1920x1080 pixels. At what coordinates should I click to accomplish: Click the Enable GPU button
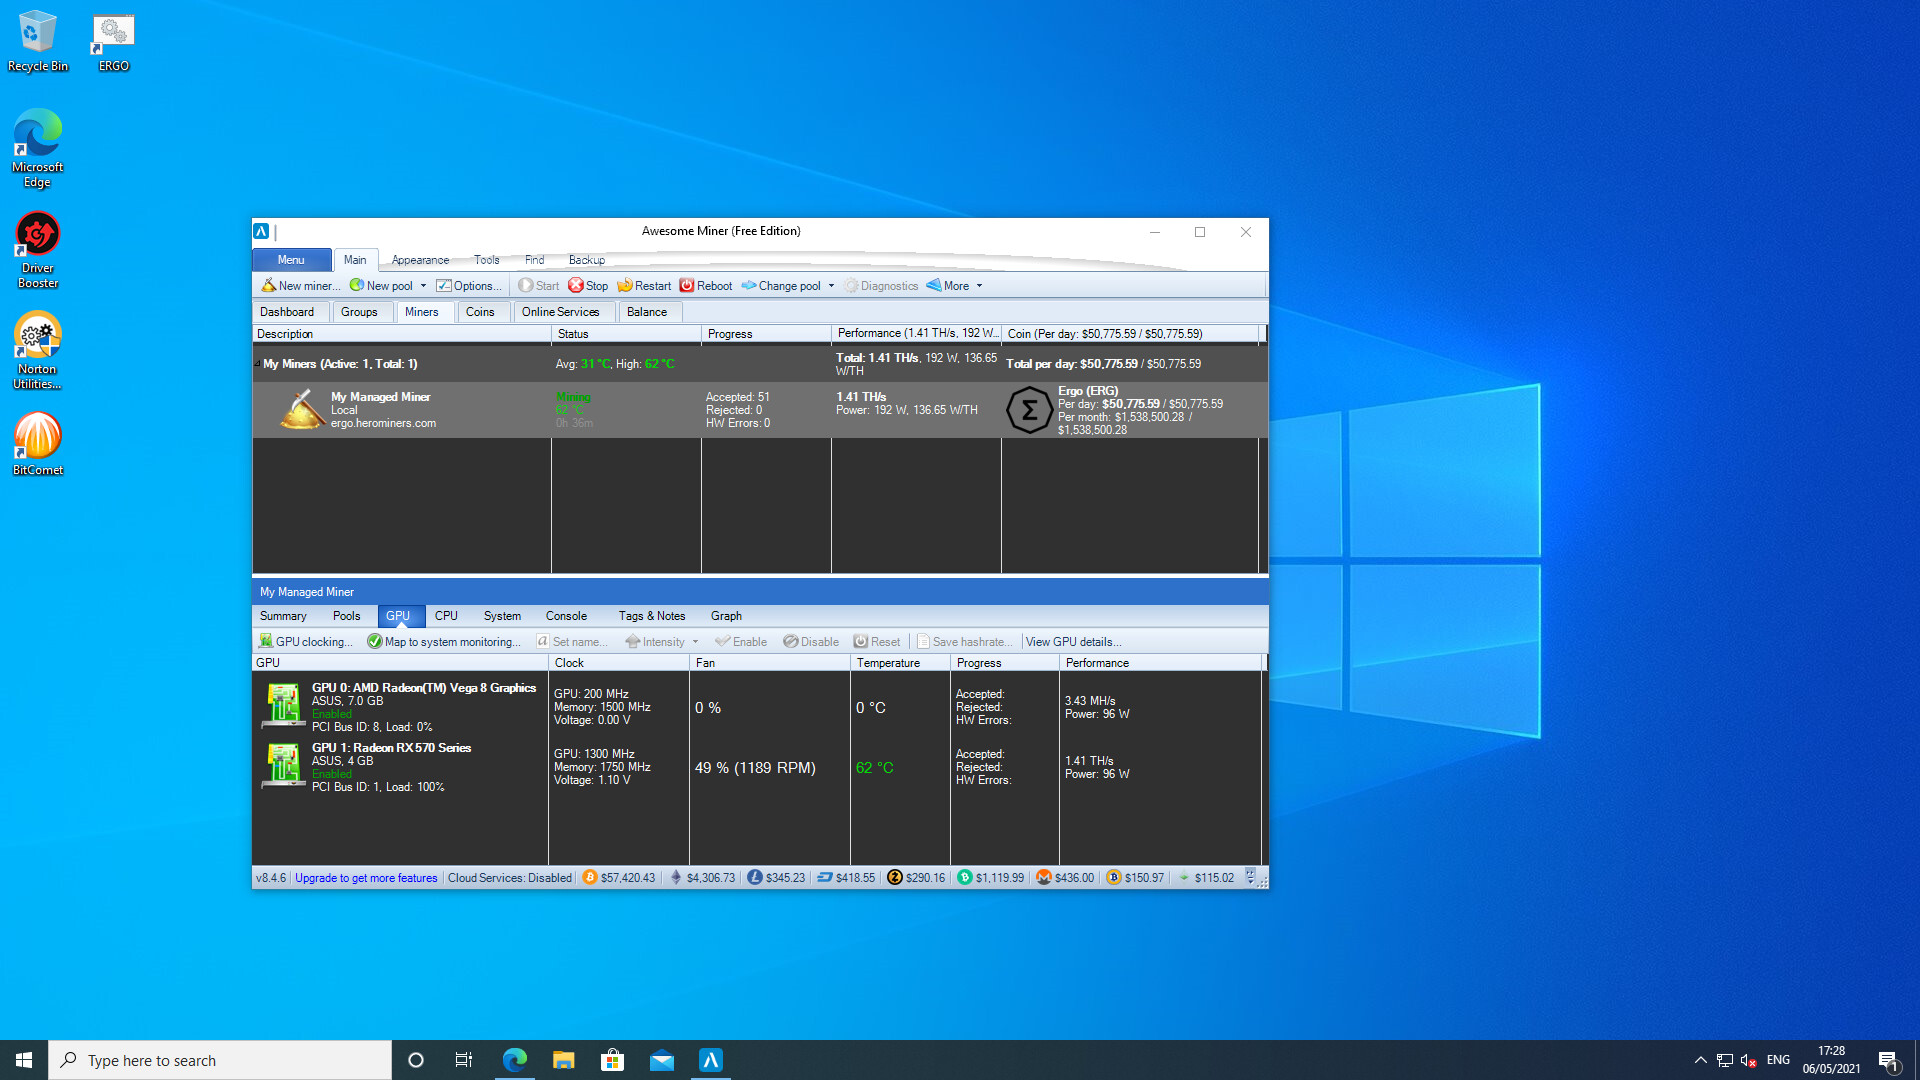(741, 642)
